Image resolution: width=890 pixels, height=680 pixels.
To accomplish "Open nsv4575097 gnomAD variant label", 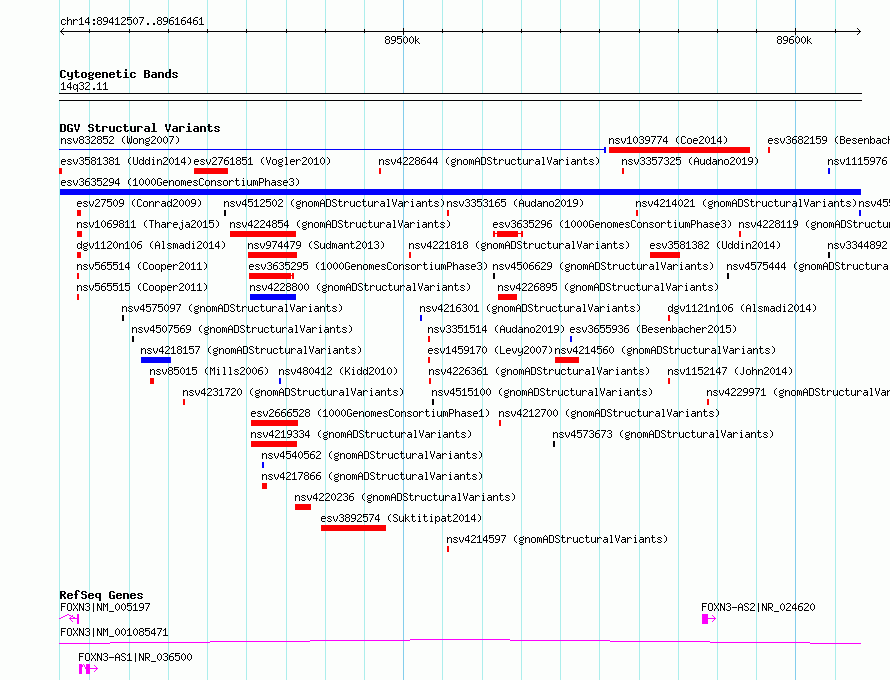I will (232, 308).
